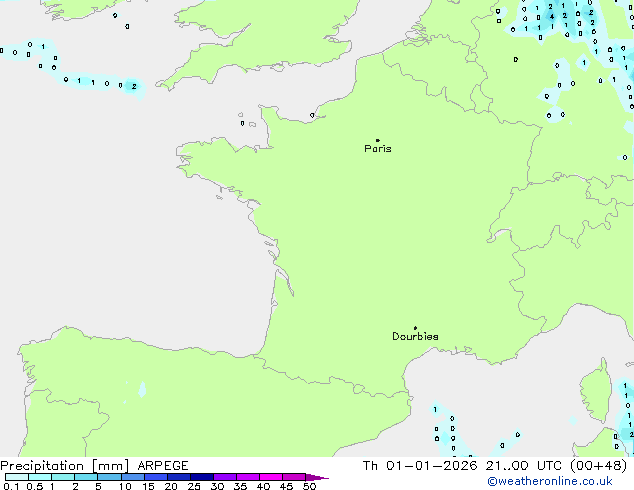Pick the 10–15 mm legend swatch

[x=133, y=477]
